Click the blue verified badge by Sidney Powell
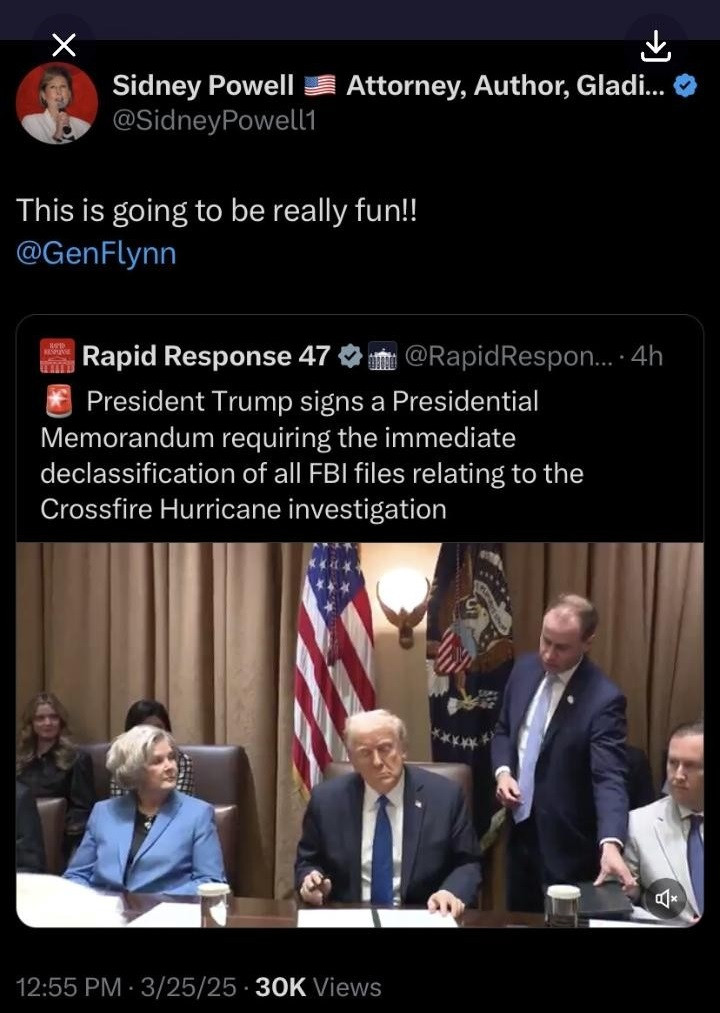This screenshot has height=1013, width=720. click(685, 86)
